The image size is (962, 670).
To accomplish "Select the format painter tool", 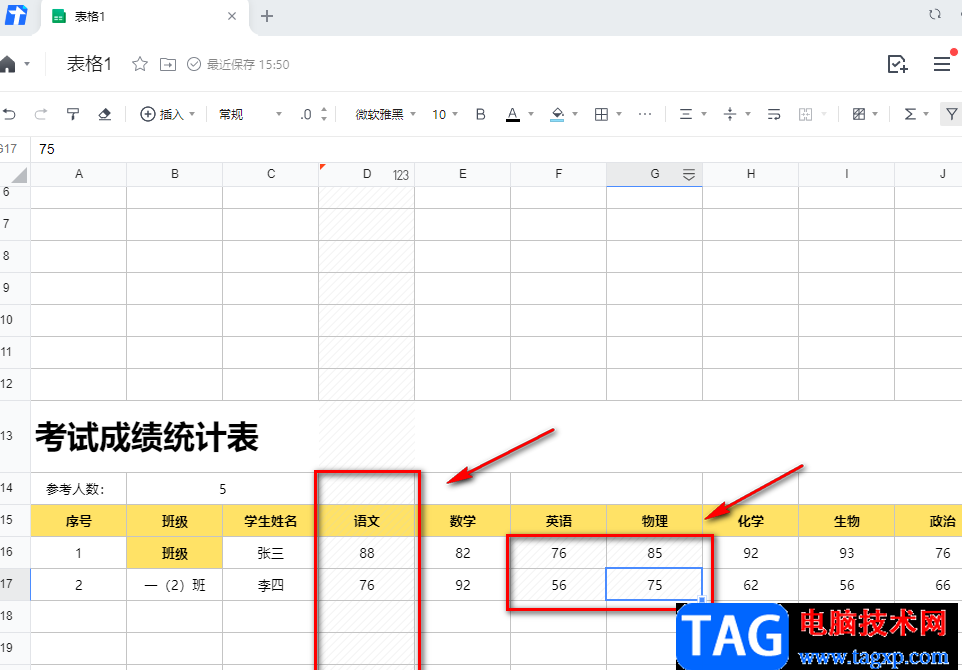I will (72, 114).
